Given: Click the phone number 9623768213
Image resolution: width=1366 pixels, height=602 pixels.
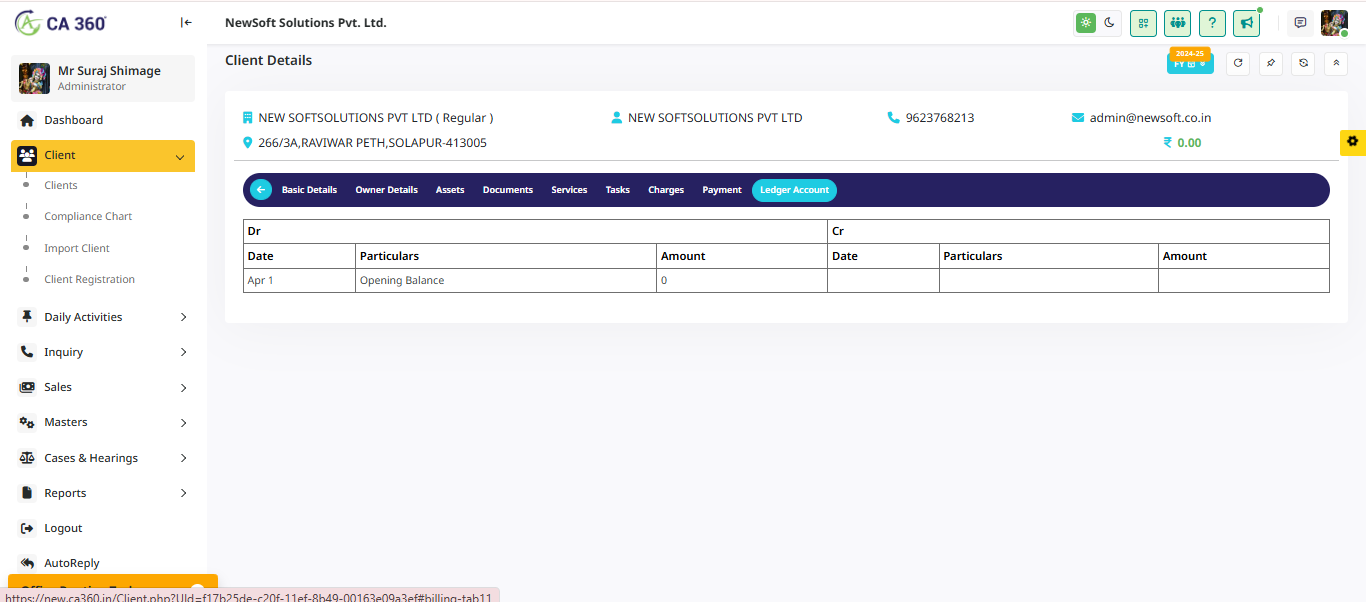Looking at the screenshot, I should point(940,118).
